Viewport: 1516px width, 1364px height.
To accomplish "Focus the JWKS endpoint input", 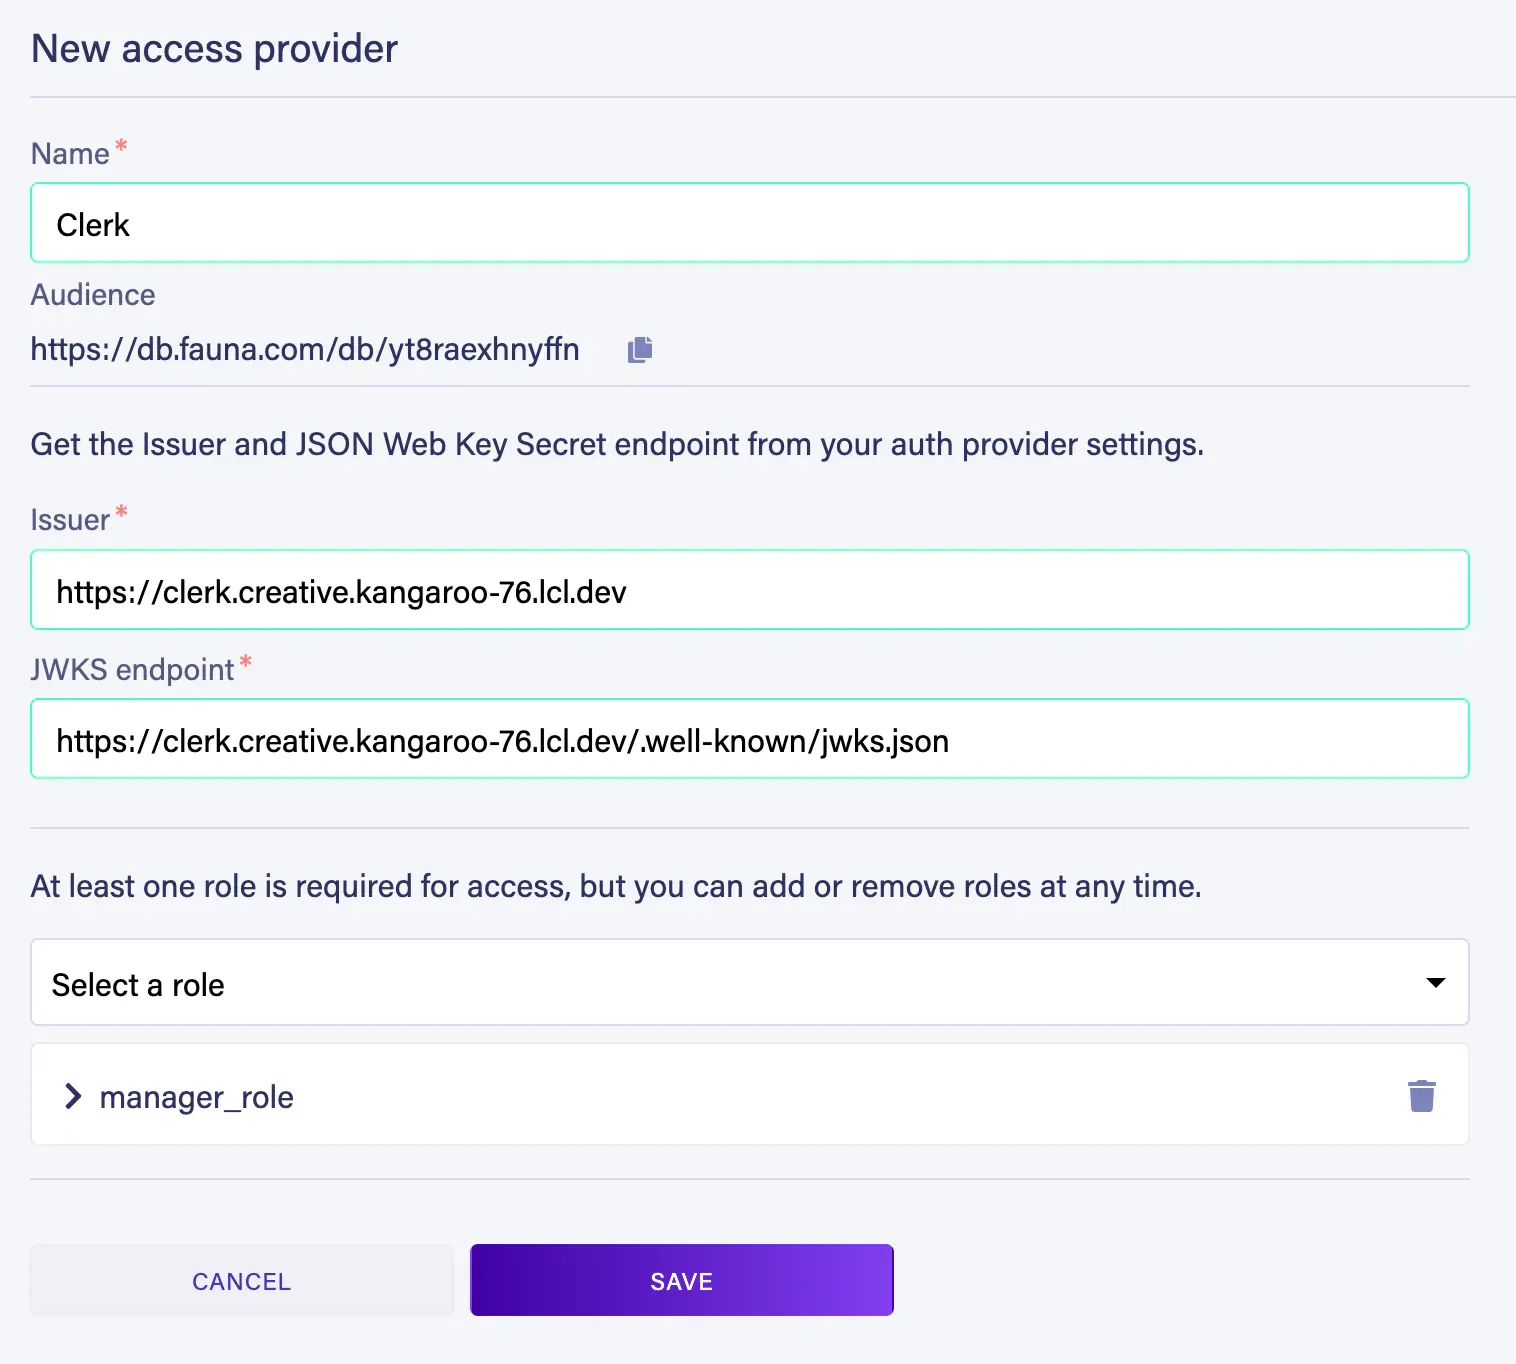I will click(750, 739).
